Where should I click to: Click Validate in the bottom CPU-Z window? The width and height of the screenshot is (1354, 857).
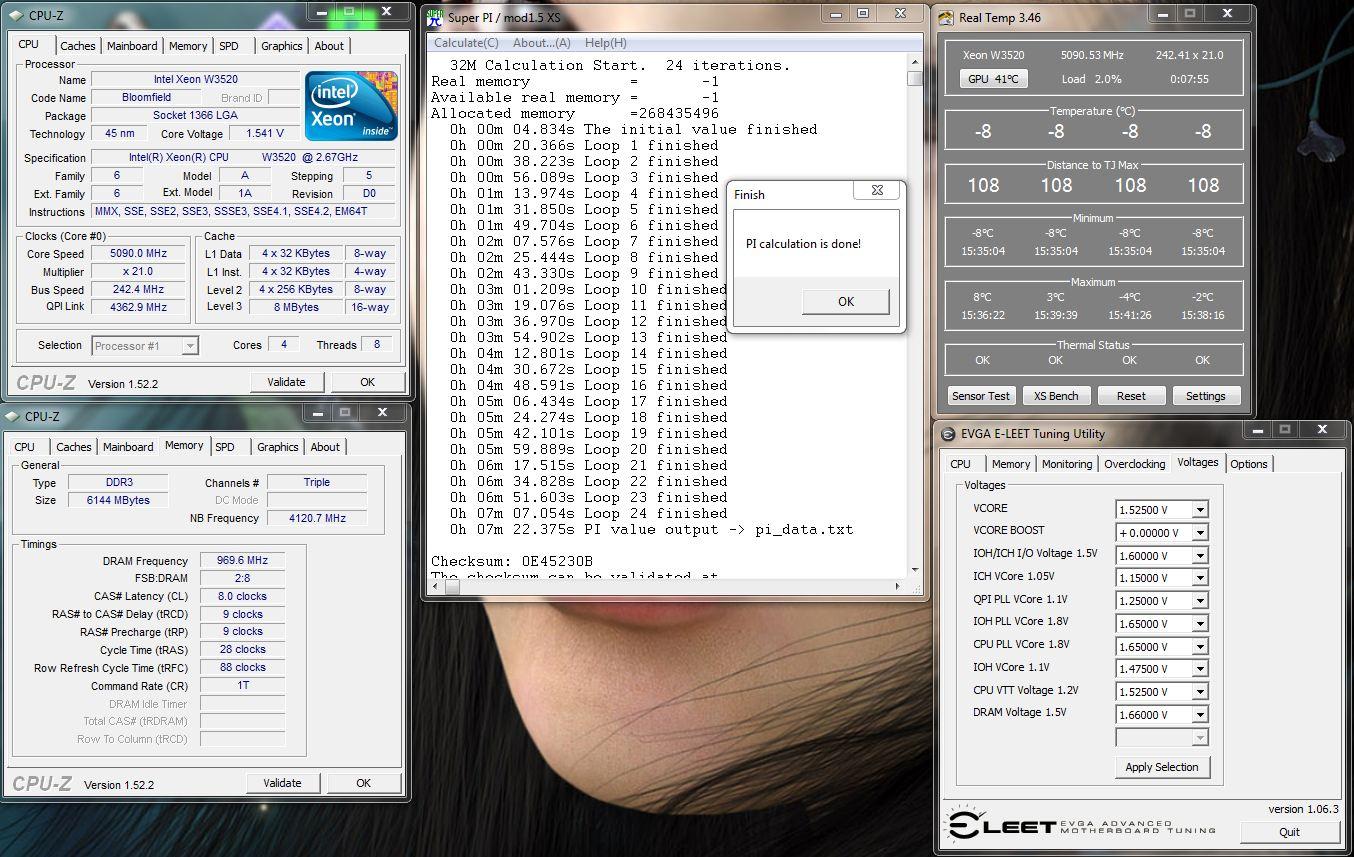tap(282, 783)
